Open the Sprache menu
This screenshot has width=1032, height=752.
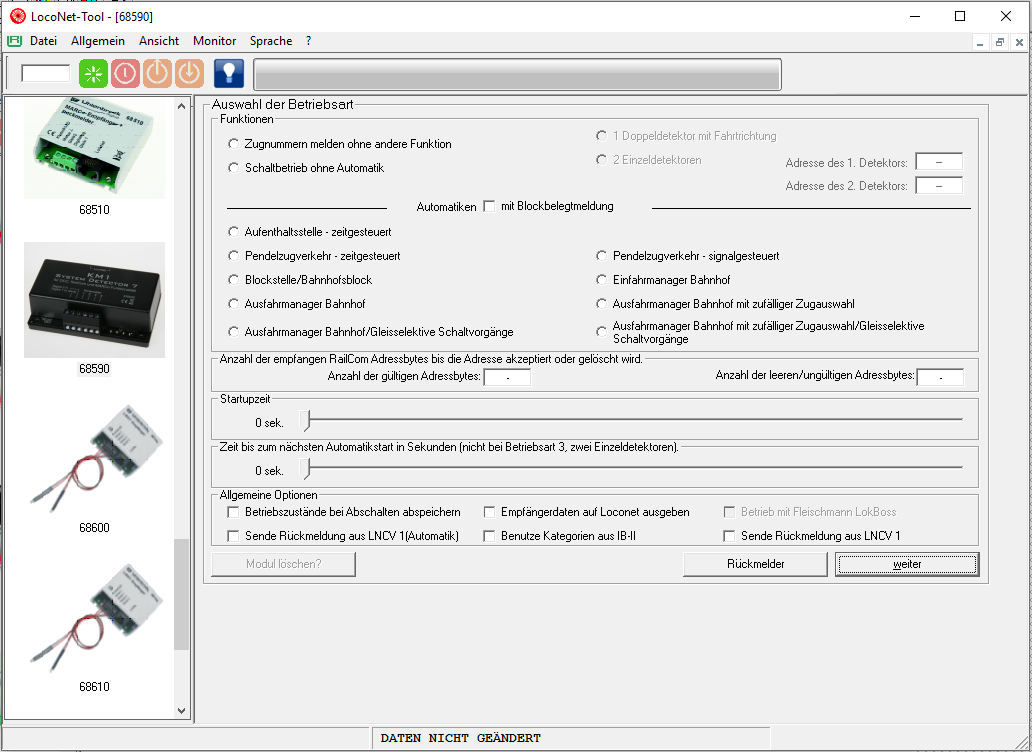point(271,41)
